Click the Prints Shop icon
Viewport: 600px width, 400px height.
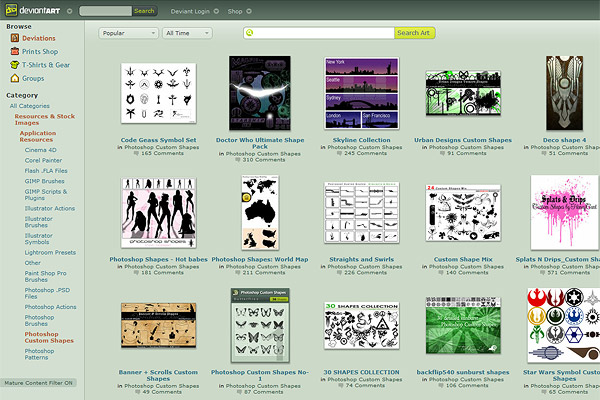(15, 51)
